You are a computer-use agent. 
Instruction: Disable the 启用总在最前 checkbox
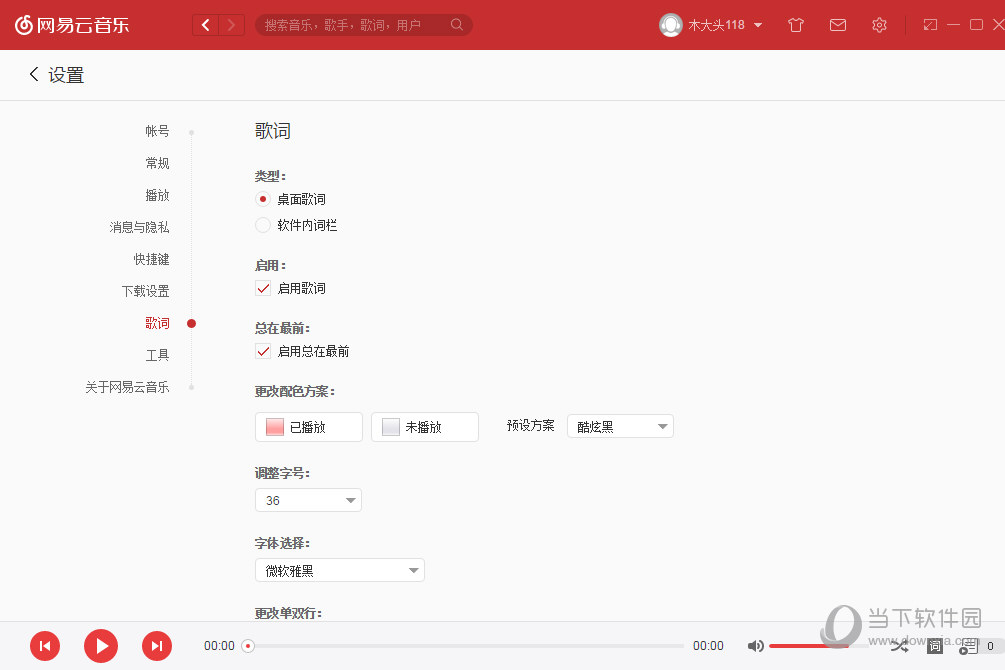[262, 351]
